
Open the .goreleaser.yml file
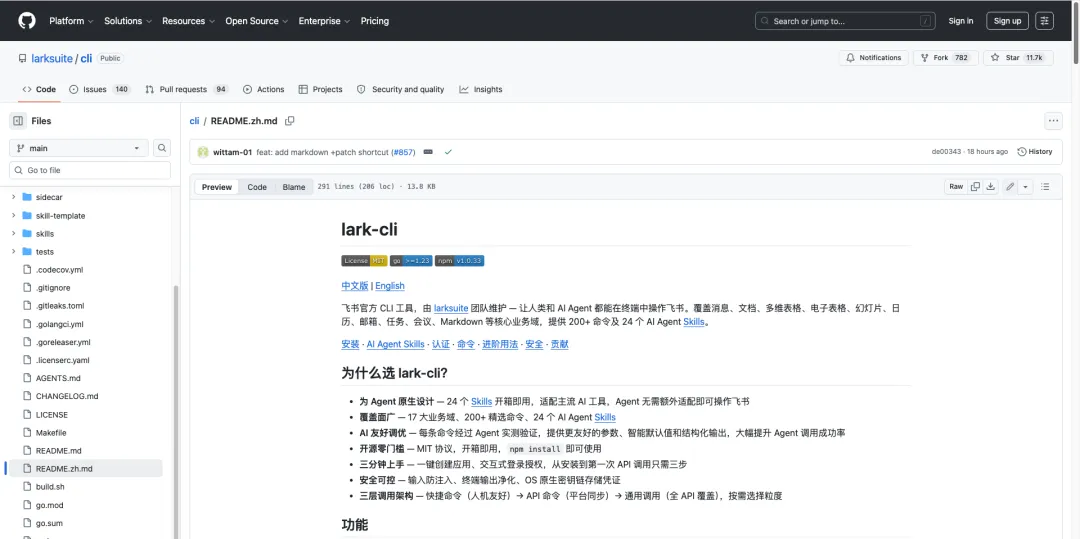pos(63,342)
